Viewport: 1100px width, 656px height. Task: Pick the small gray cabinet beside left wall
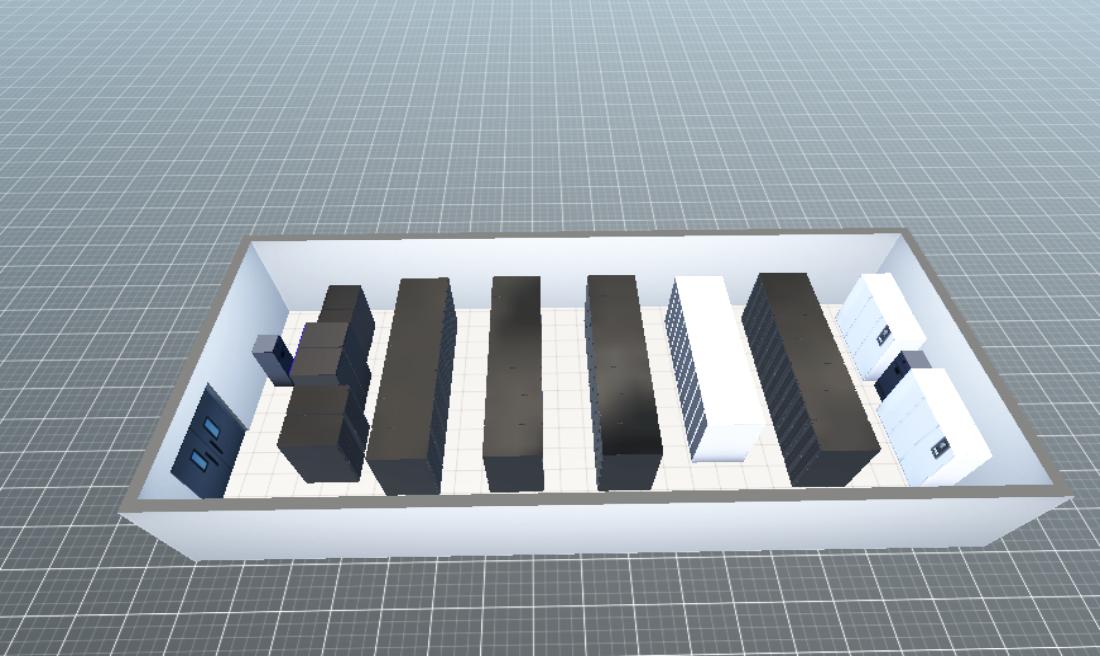coord(270,358)
